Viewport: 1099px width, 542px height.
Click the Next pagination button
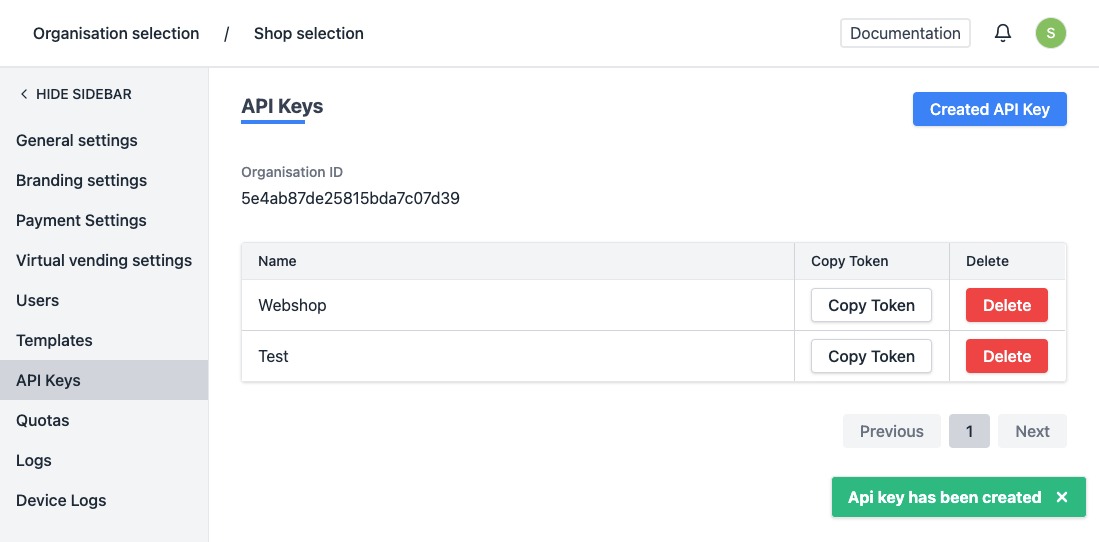(1032, 431)
